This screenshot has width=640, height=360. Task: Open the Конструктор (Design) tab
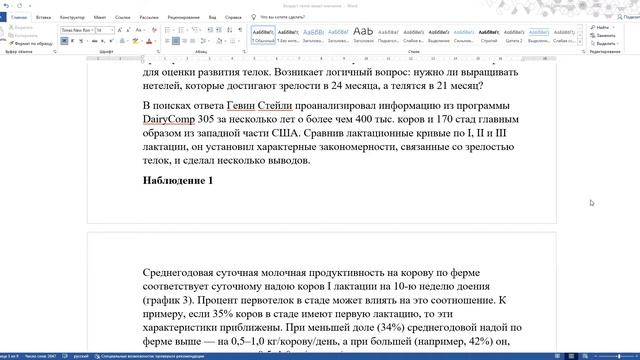click(x=72, y=18)
